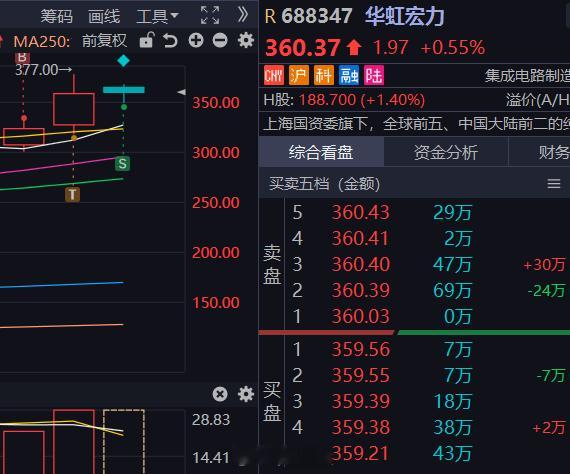This screenshot has width=570, height=474.
Task: Switch to 资金分析 tab
Action: tap(446, 152)
